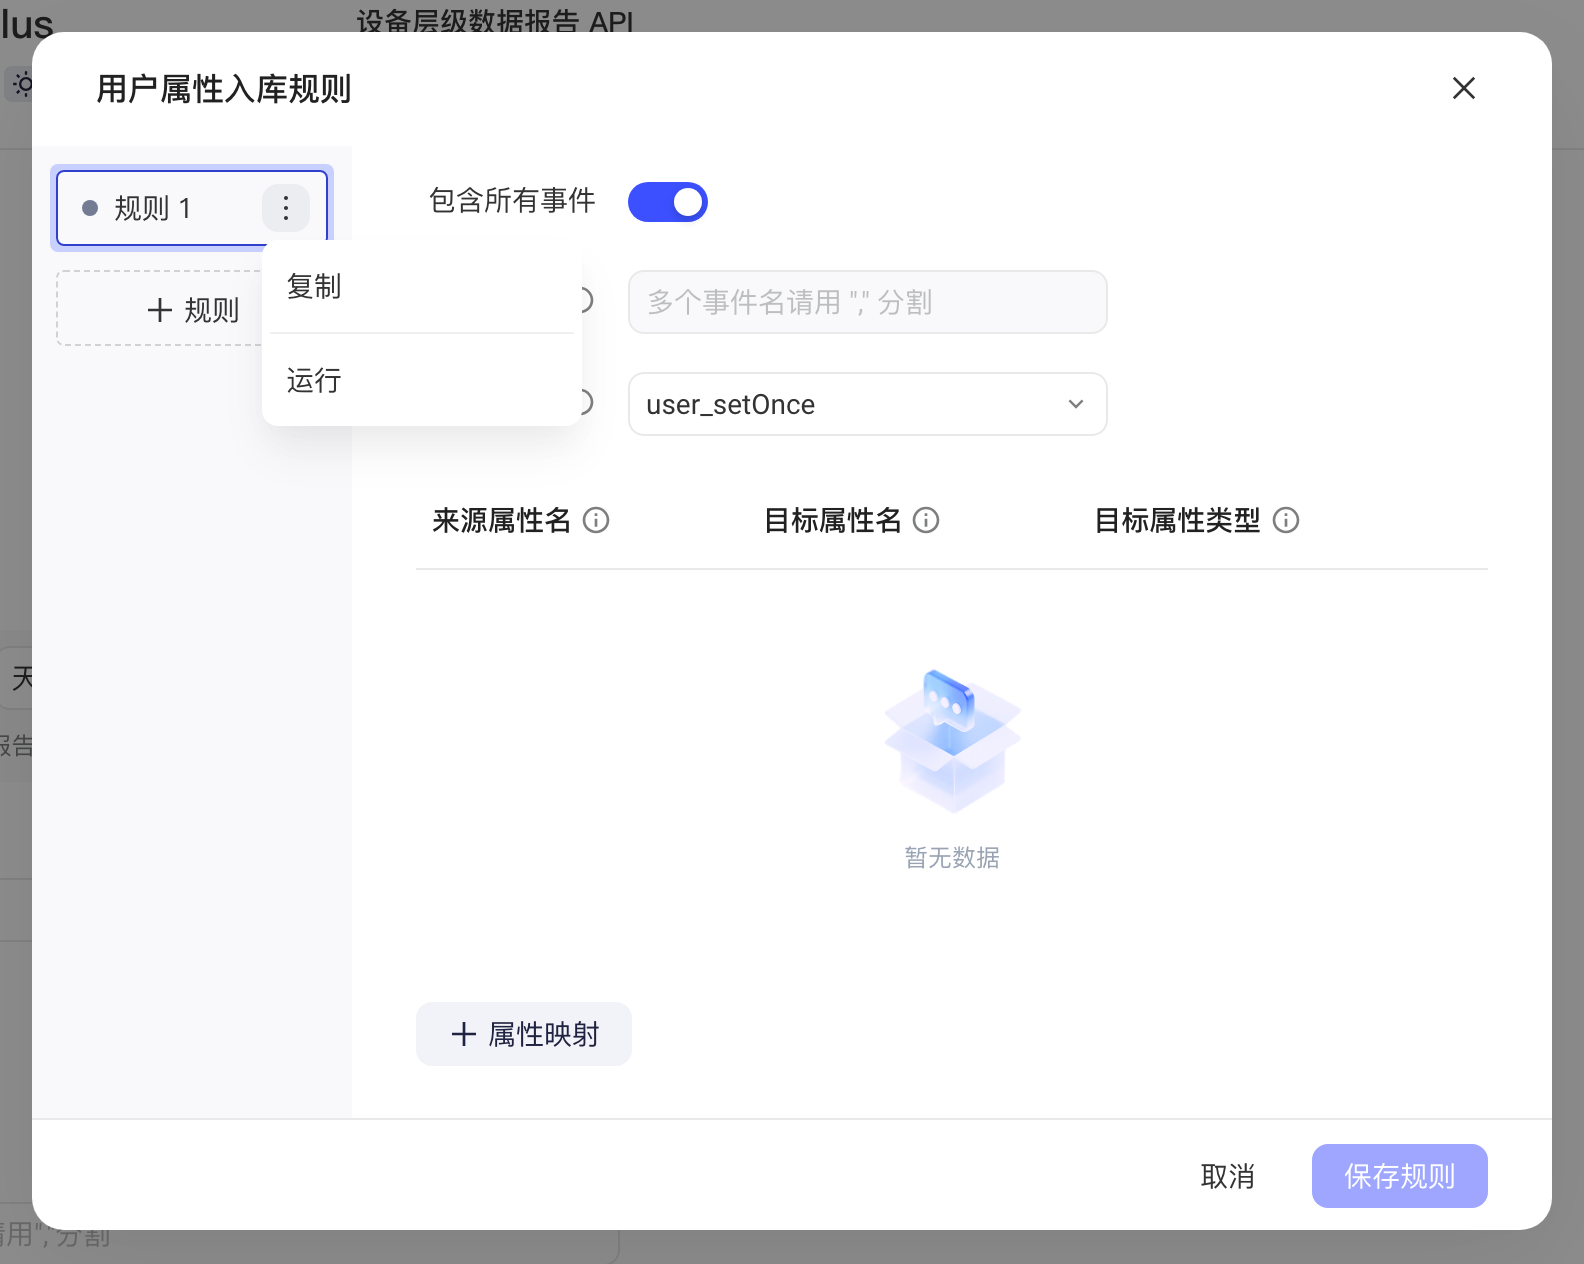Open the user_setOnce dropdown
This screenshot has height=1264, width=1584.
868,404
